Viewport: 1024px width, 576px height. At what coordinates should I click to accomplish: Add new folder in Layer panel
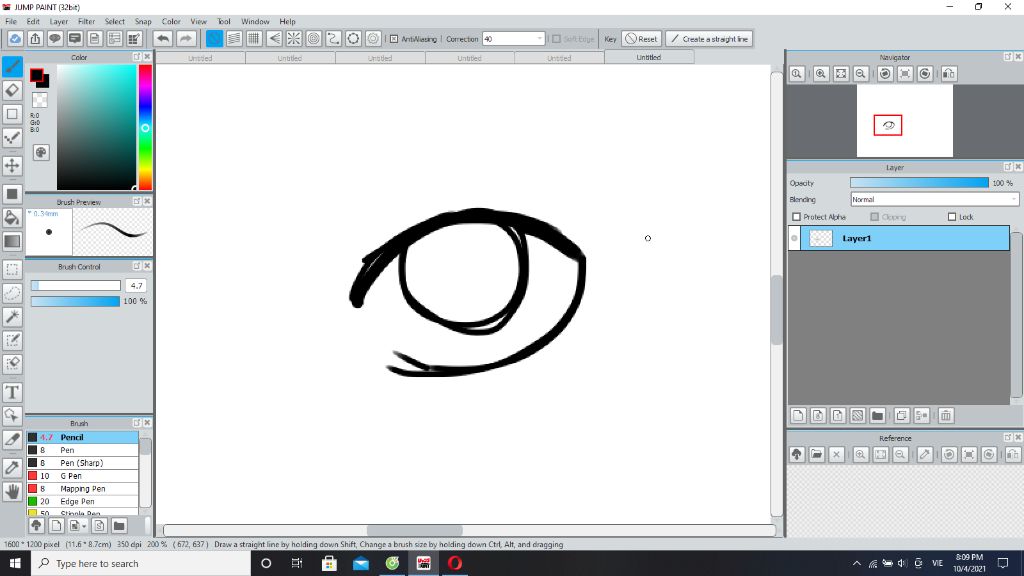click(878, 415)
